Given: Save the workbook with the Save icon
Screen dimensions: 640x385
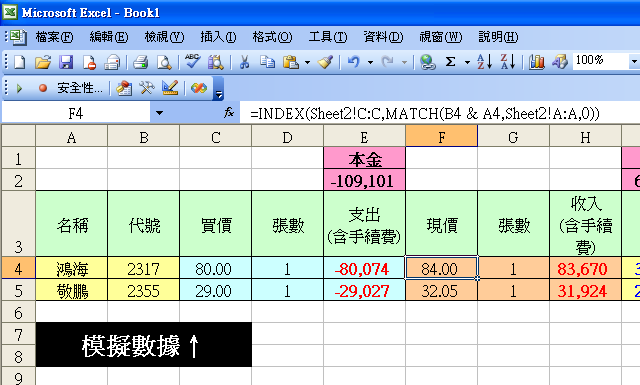Looking at the screenshot, I should [x=66, y=62].
